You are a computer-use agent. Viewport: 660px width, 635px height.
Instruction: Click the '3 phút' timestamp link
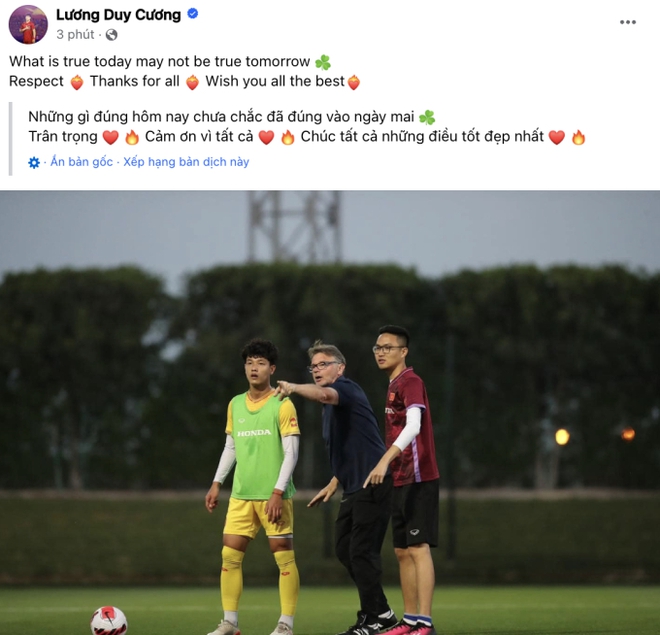(75, 34)
